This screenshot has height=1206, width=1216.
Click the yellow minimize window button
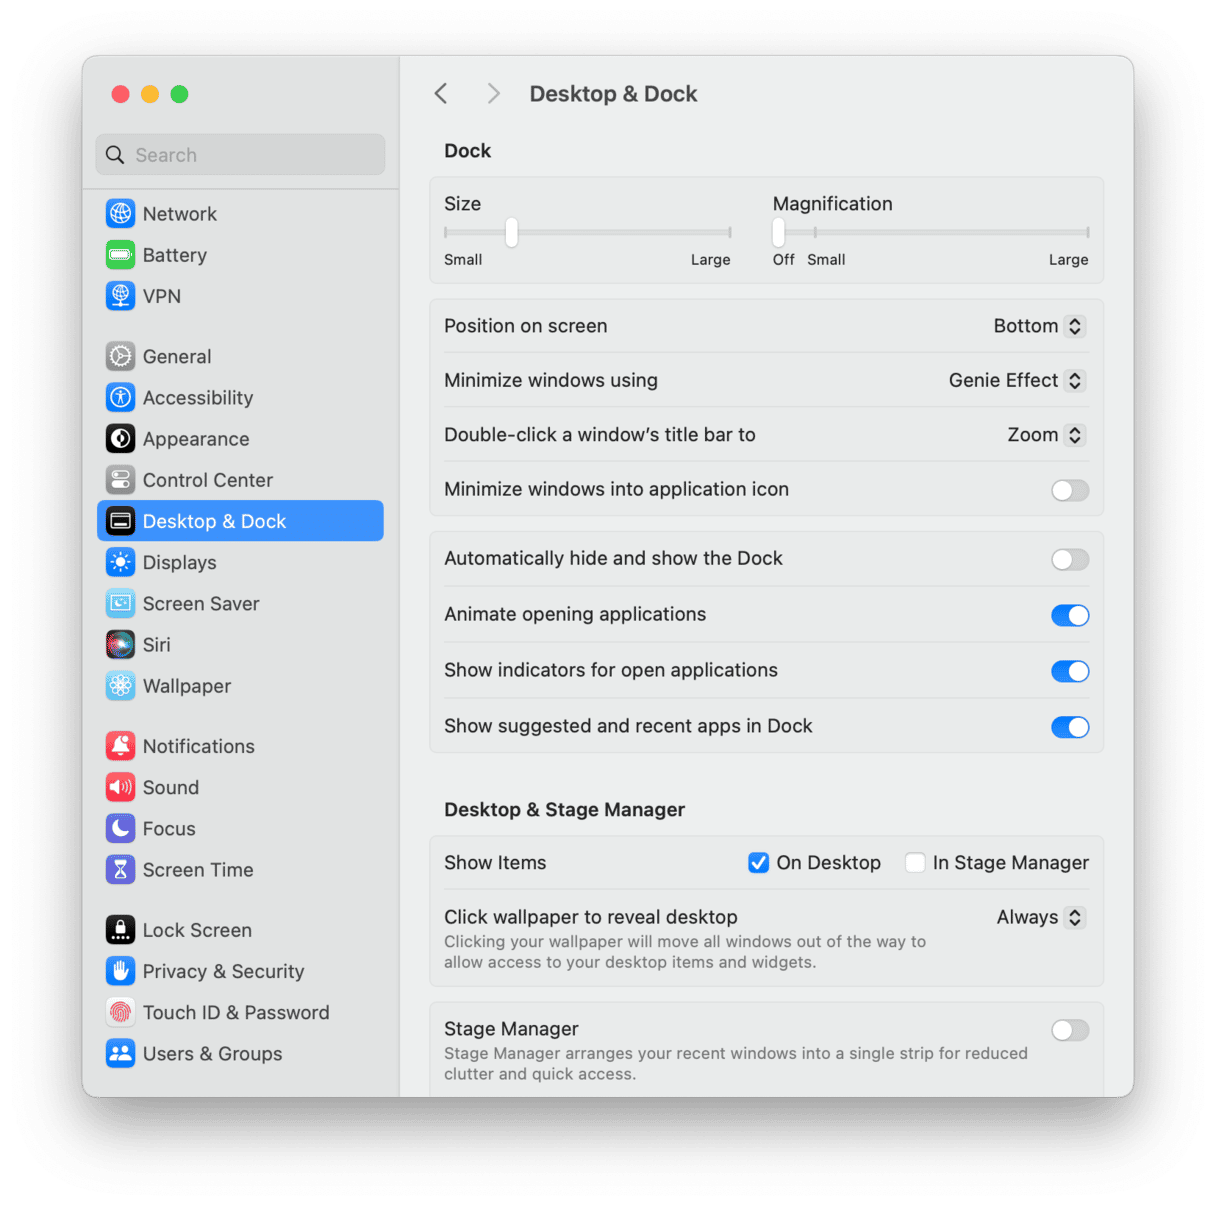pos(150,94)
